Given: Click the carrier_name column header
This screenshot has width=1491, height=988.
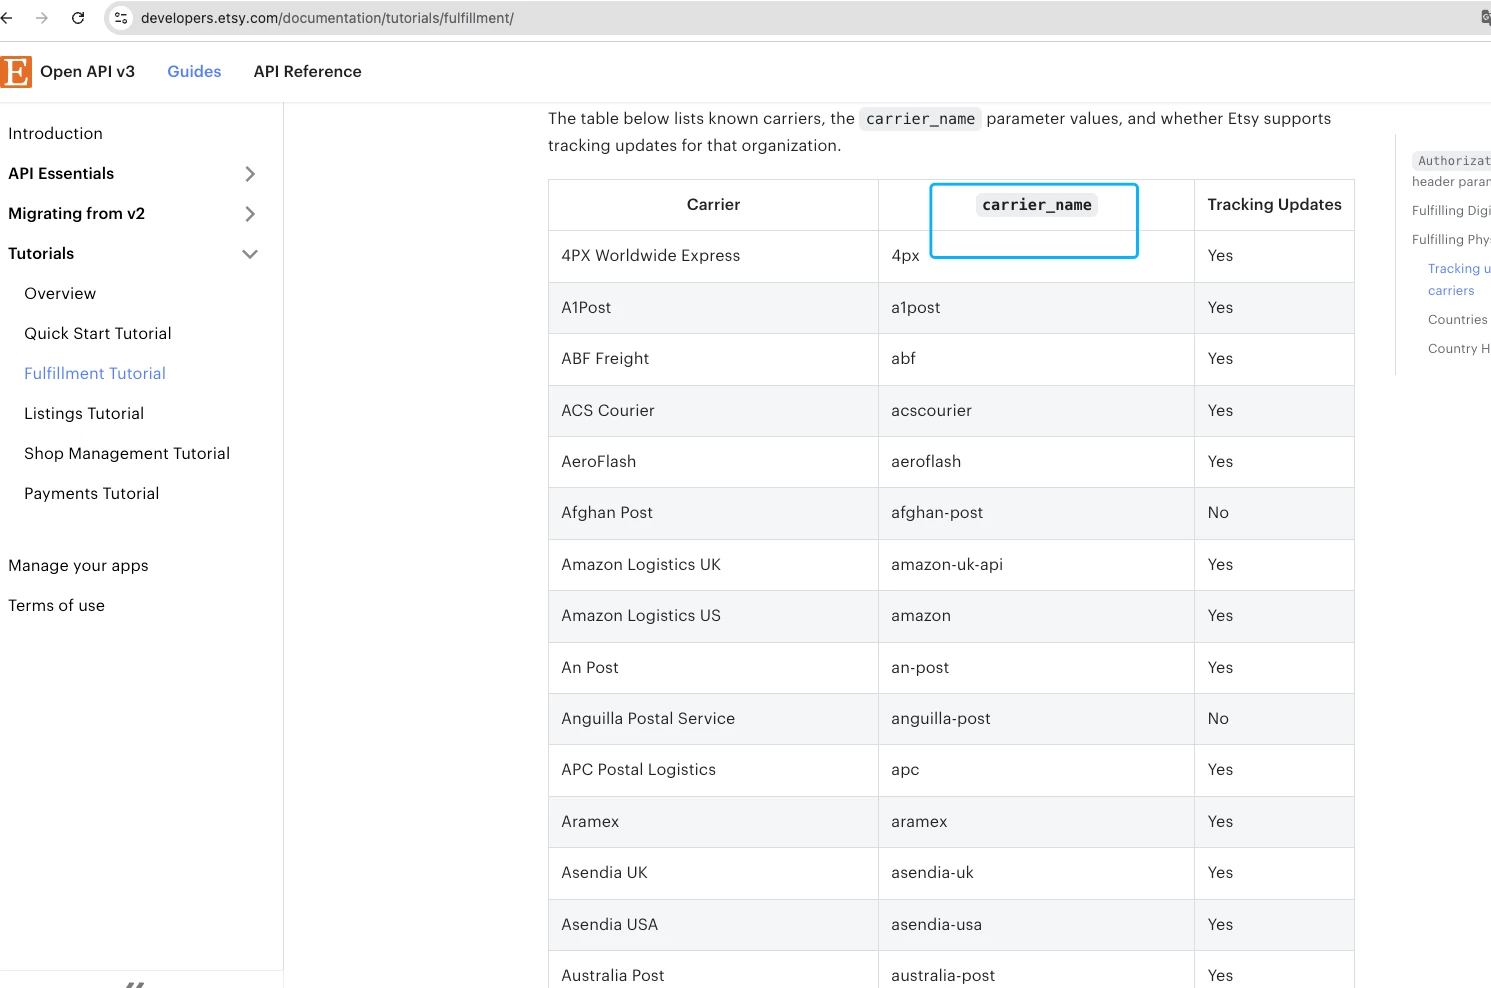Looking at the screenshot, I should pos(1036,205).
